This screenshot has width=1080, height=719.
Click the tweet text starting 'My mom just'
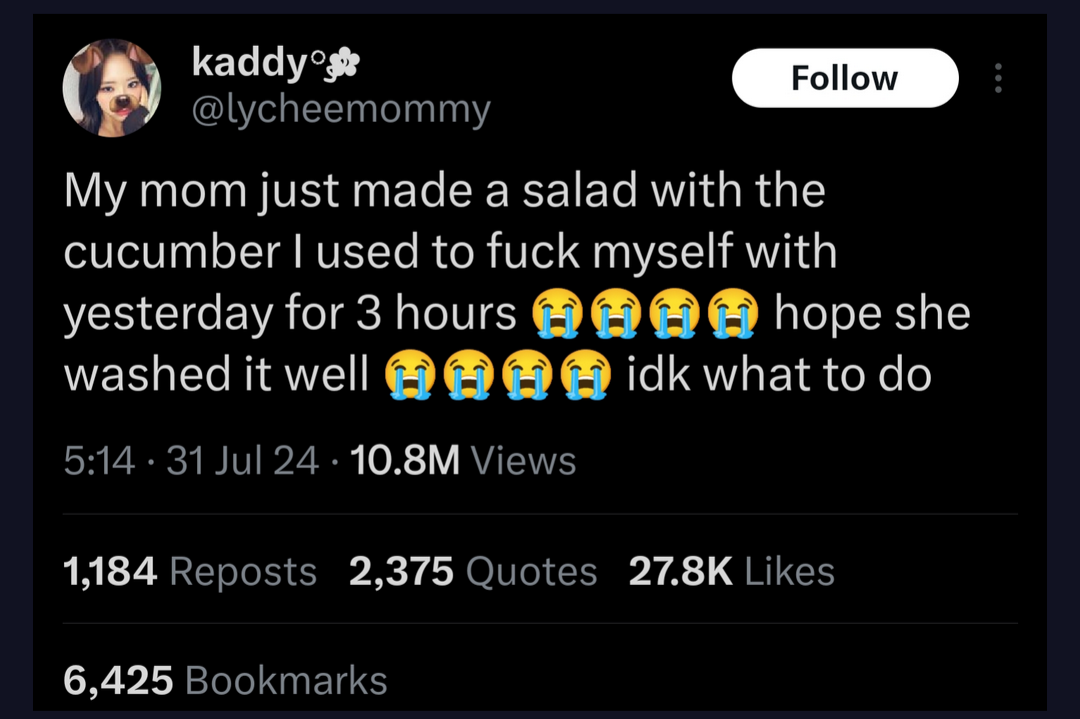coord(445,190)
